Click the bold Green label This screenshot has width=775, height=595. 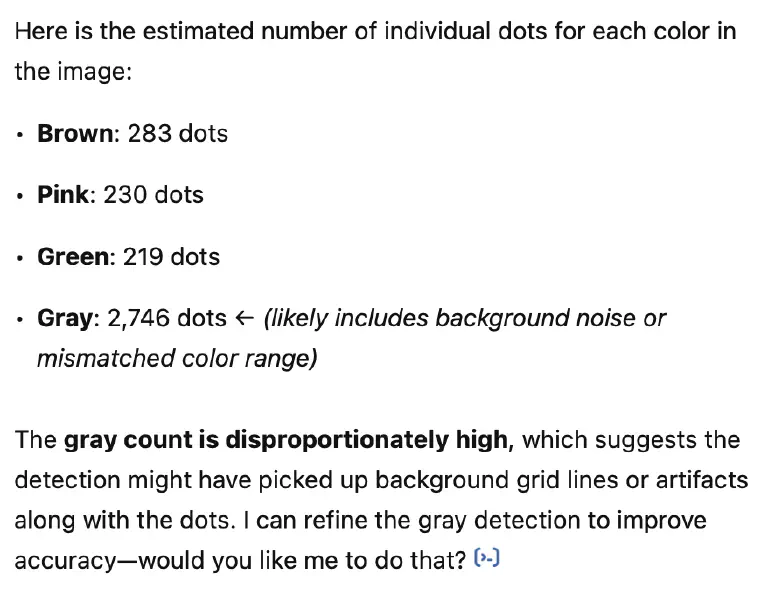click(x=73, y=257)
